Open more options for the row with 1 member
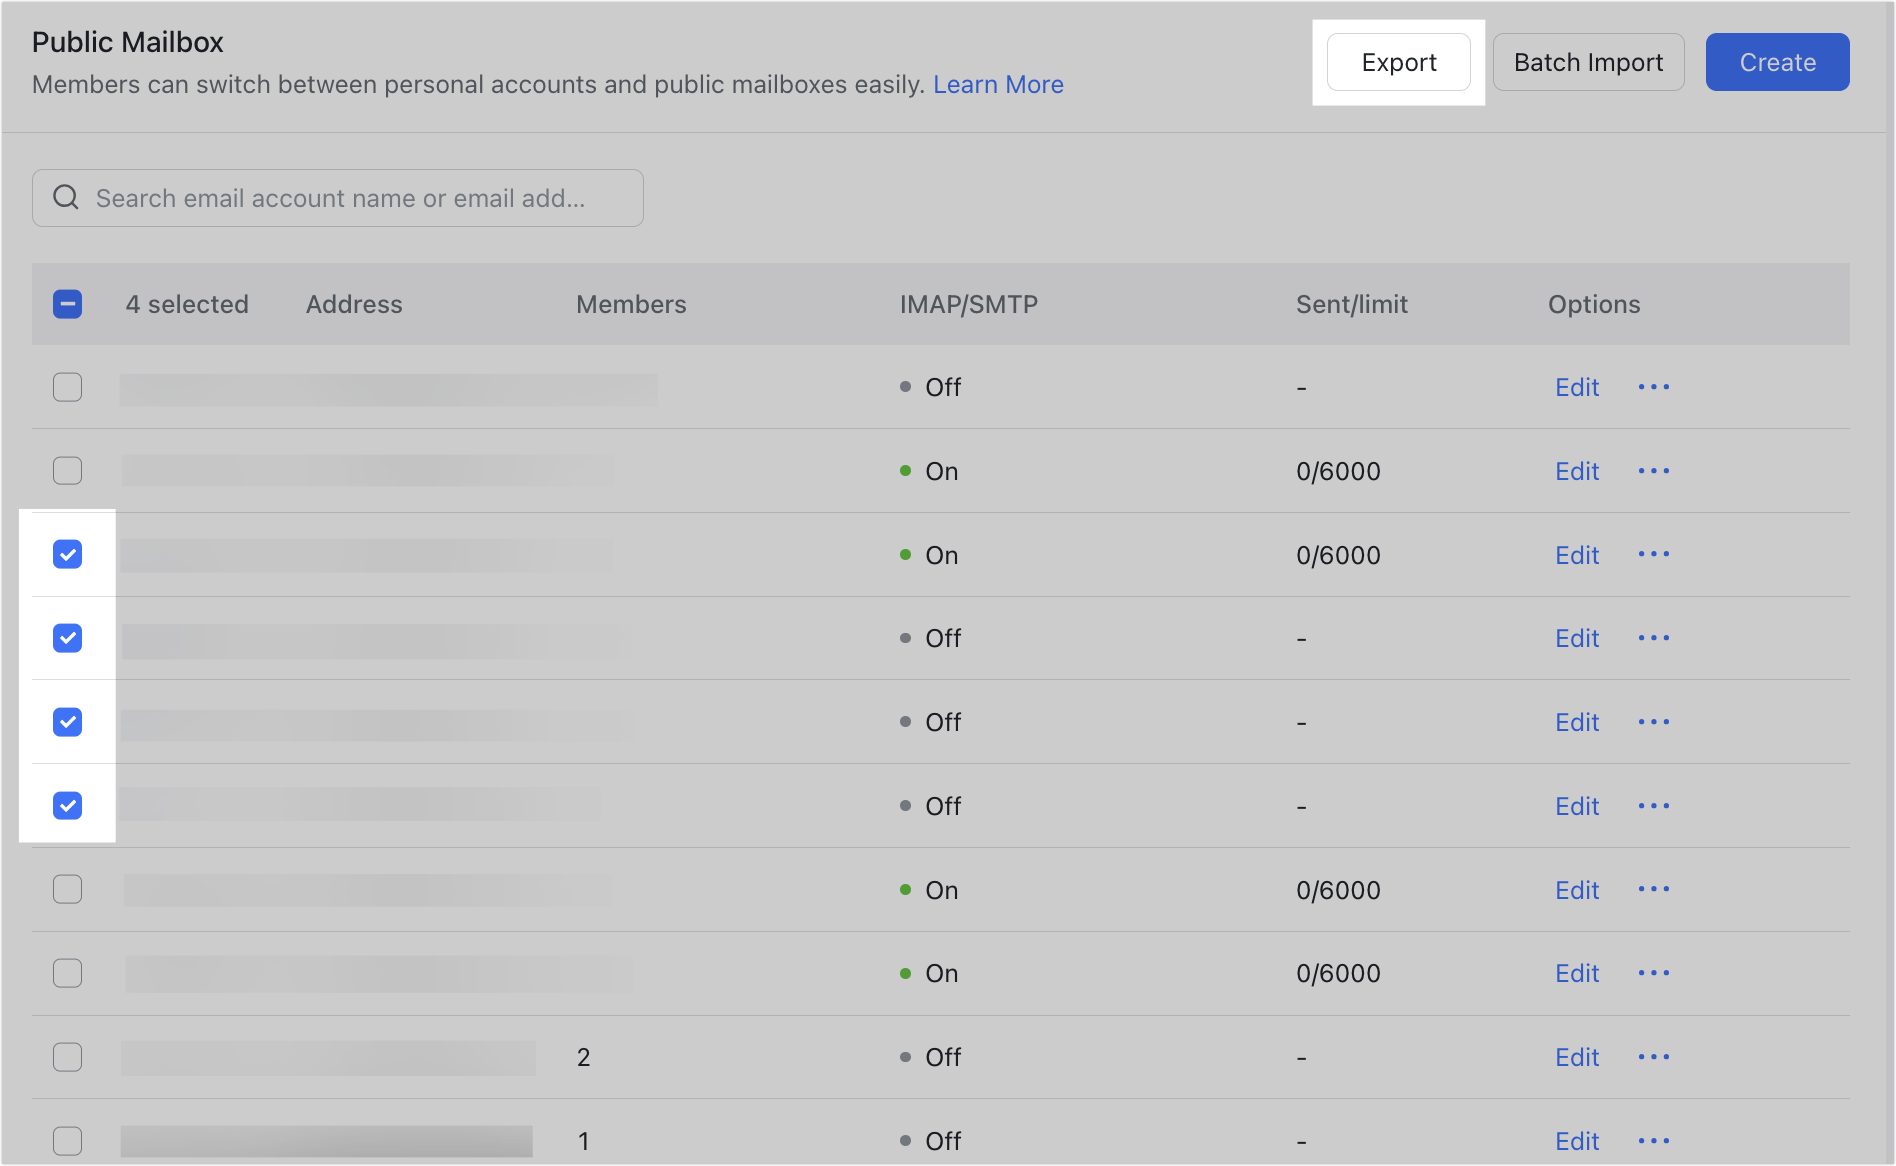The height and width of the screenshot is (1166, 1896). coord(1653,1141)
